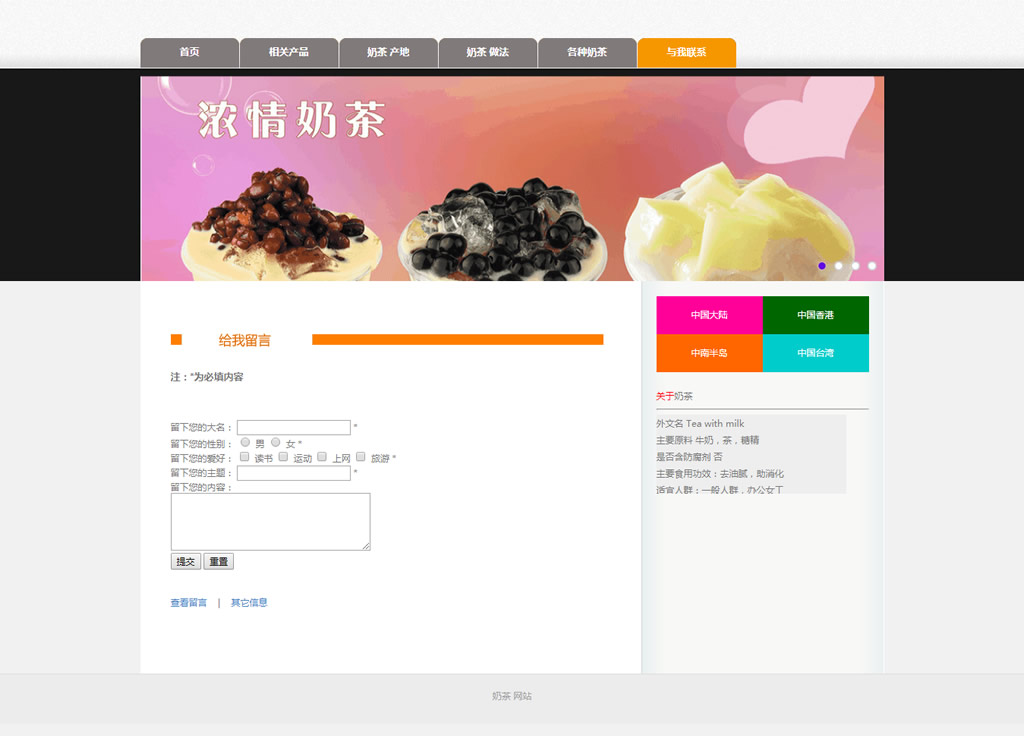This screenshot has width=1024, height=736.
Task: Click the last banner slider dot
Action: (872, 266)
